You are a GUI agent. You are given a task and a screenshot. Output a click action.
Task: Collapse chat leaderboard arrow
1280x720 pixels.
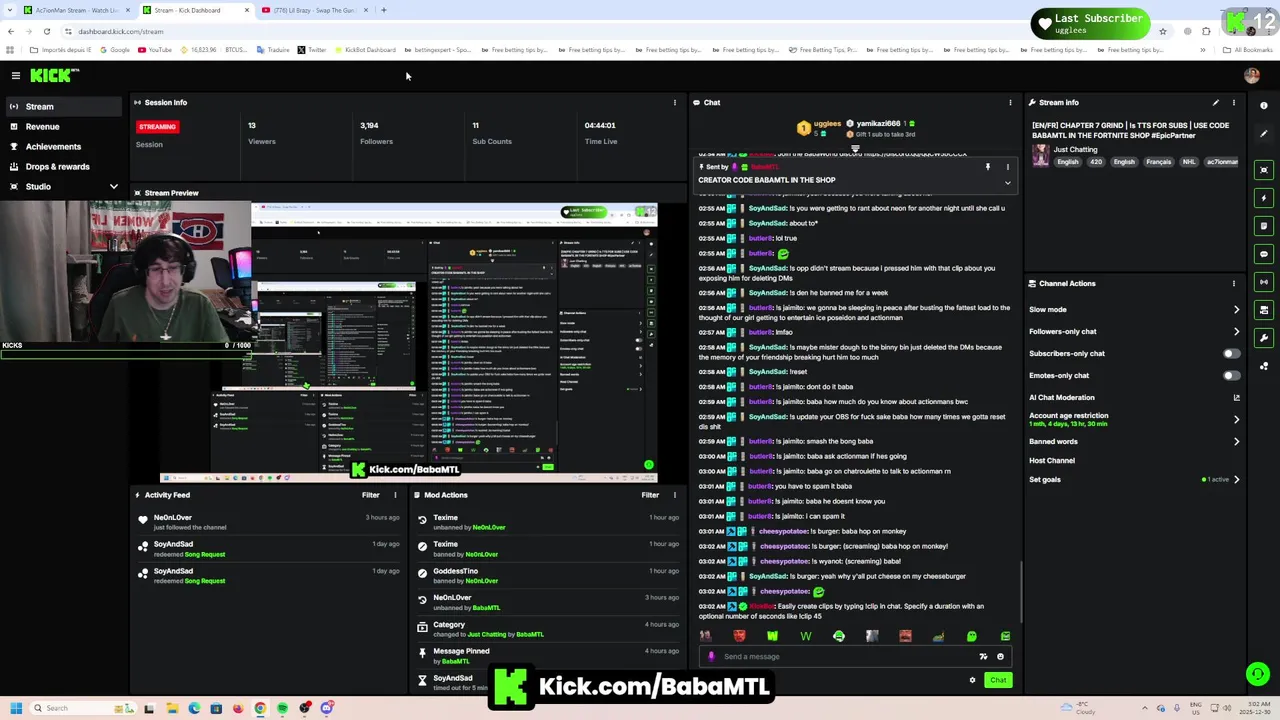point(855,148)
